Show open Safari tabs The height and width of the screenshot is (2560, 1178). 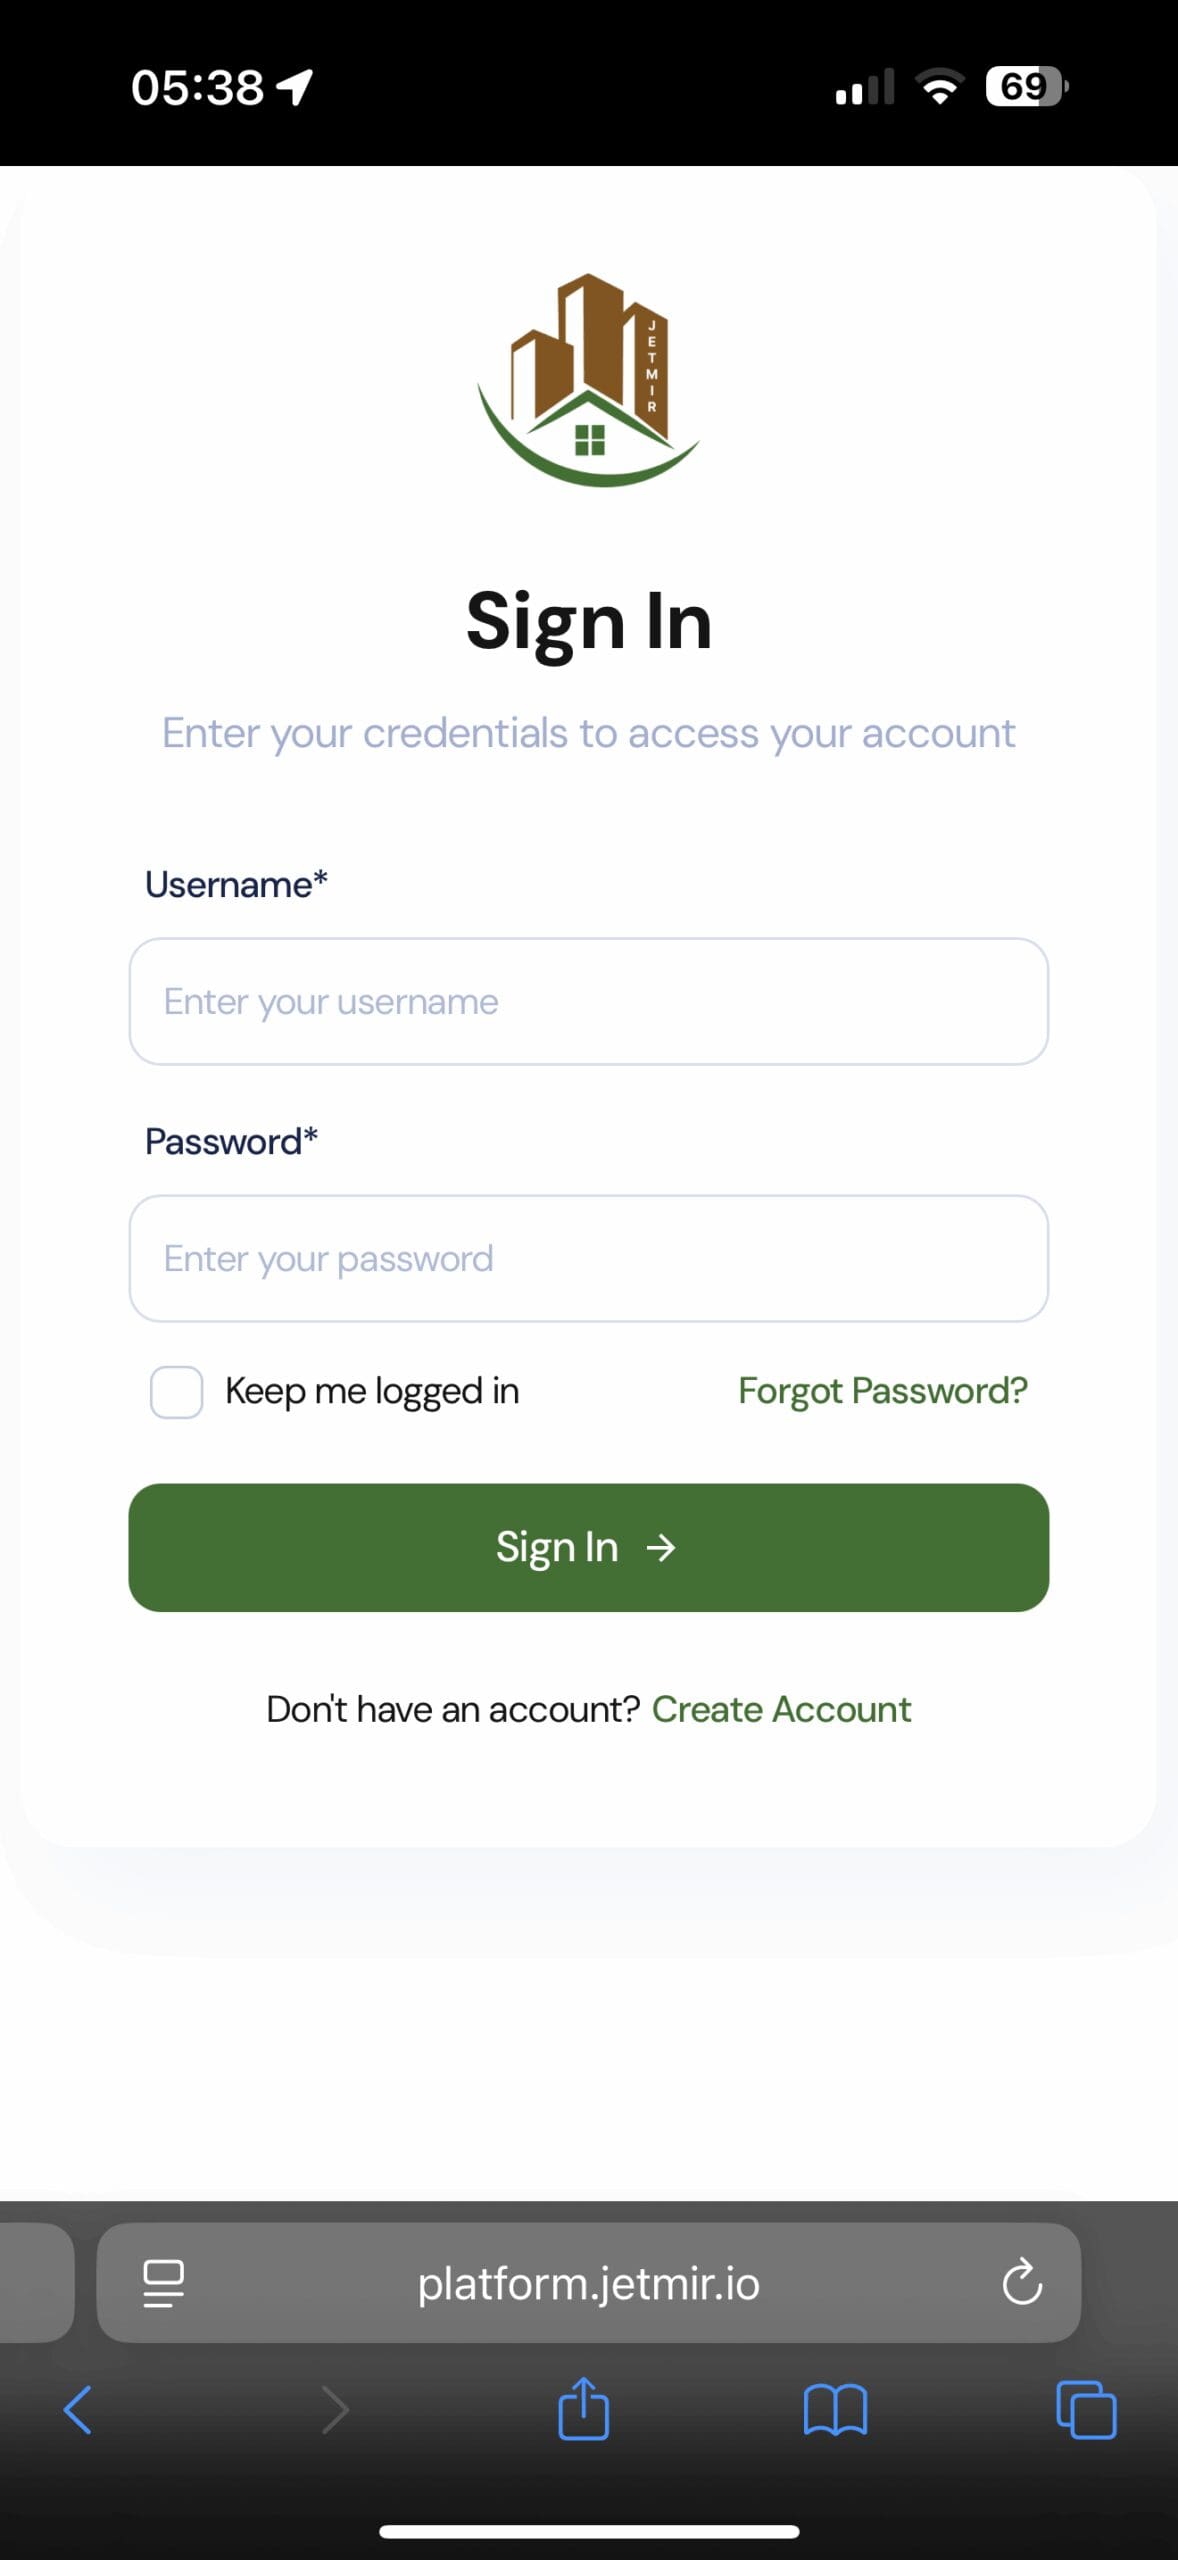tap(1086, 2409)
